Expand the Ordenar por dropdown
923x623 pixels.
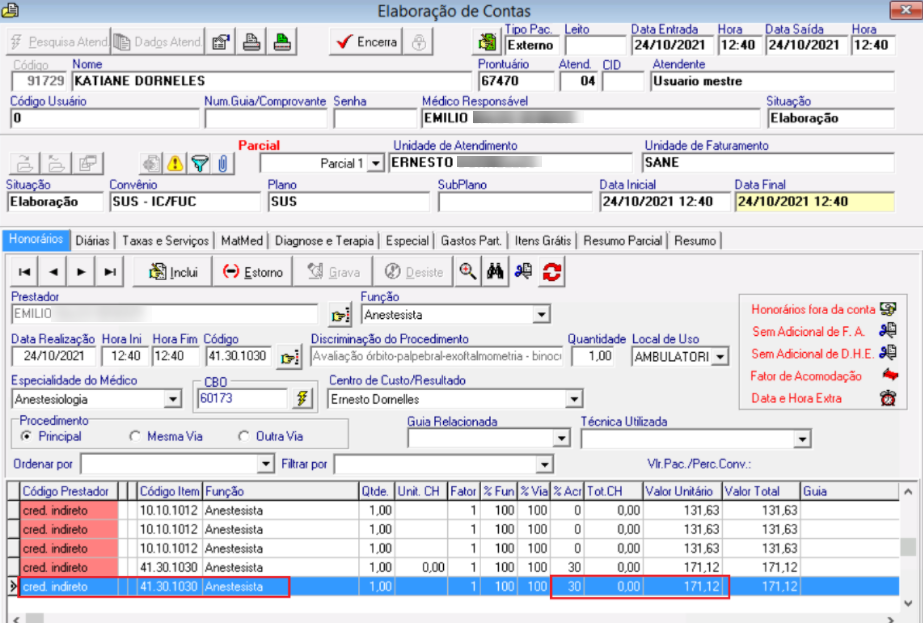pos(266,464)
